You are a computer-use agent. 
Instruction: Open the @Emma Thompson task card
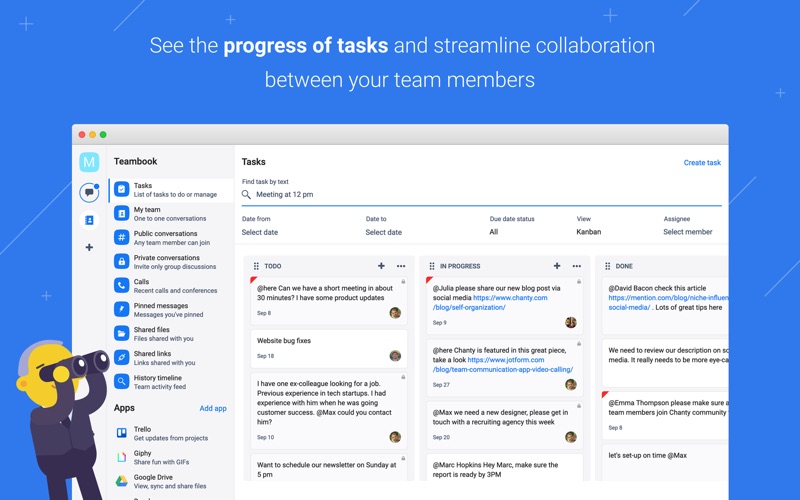665,415
